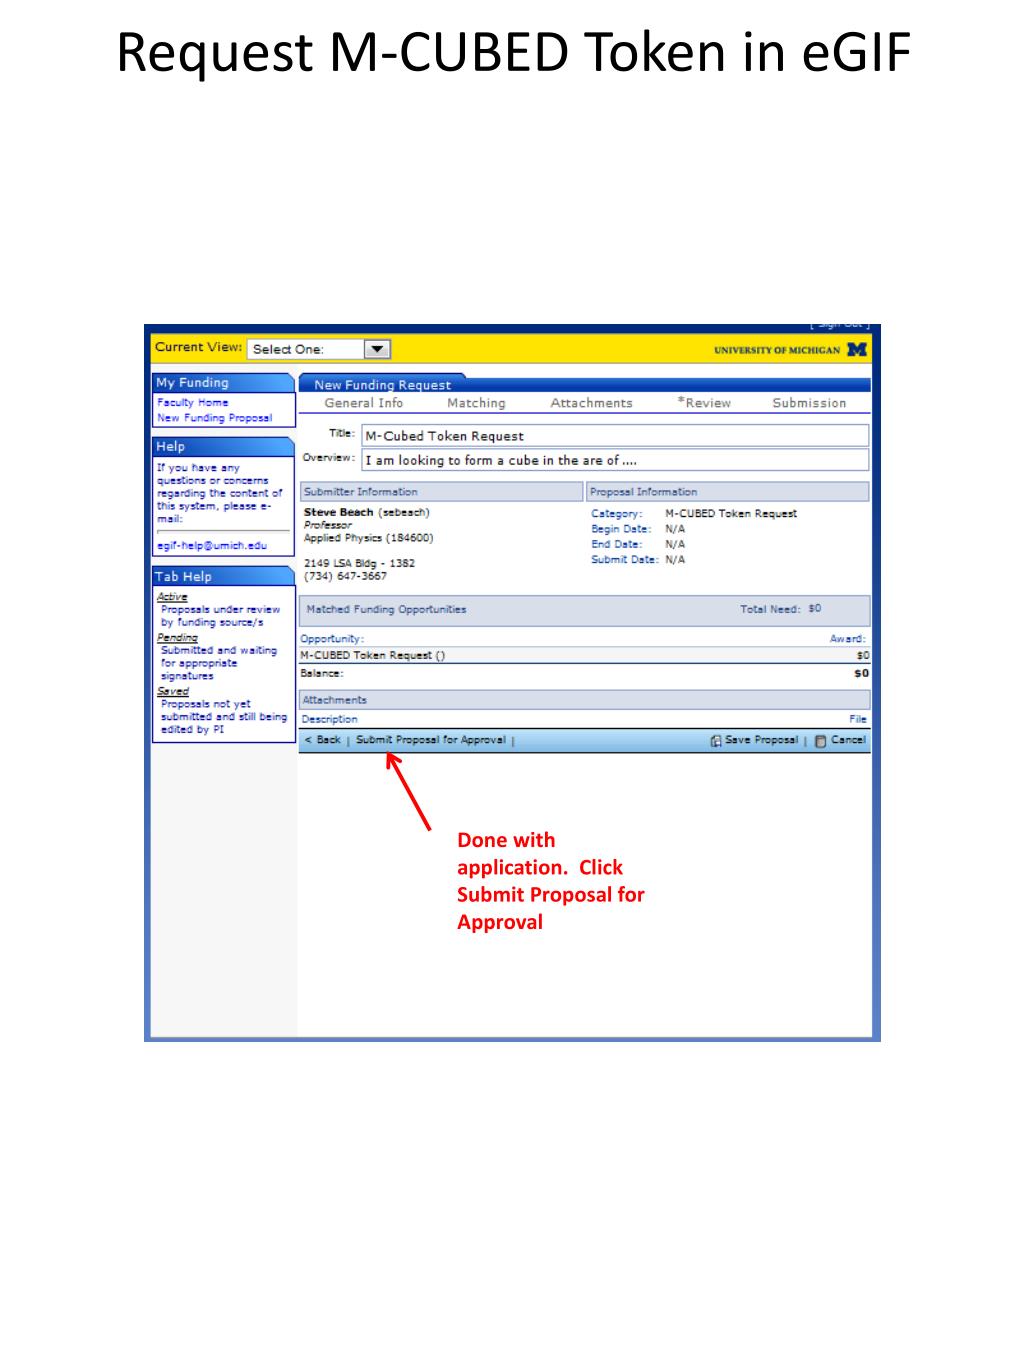This screenshot has width=1024, height=1365.
Task: Click the Faculty Home link
Action: coord(192,402)
